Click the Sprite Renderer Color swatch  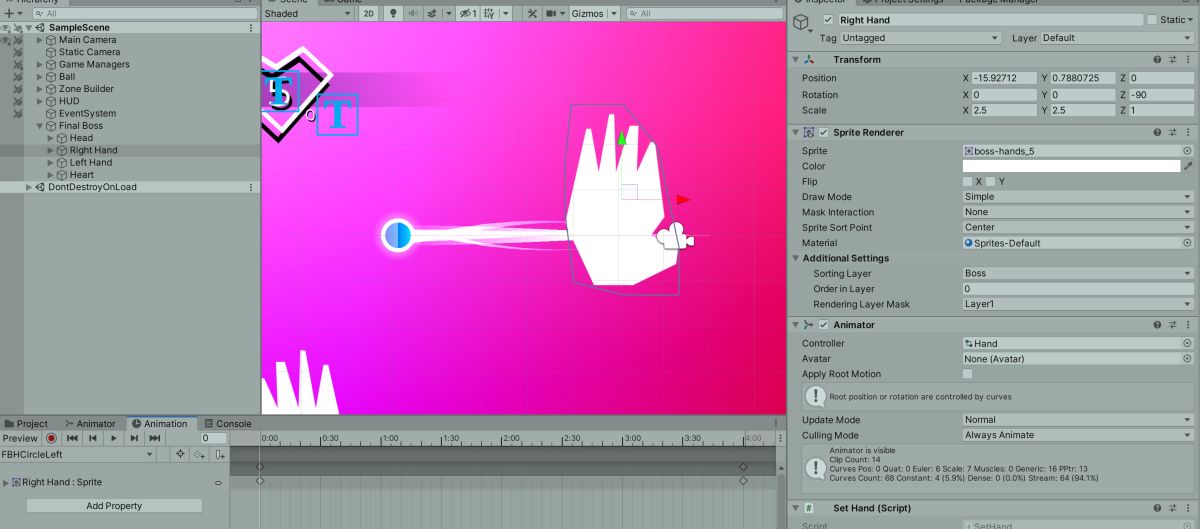click(1071, 166)
